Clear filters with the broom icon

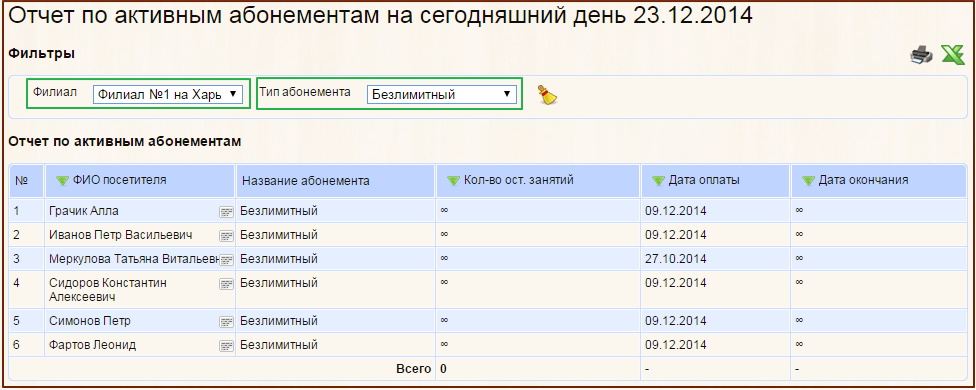[x=547, y=94]
